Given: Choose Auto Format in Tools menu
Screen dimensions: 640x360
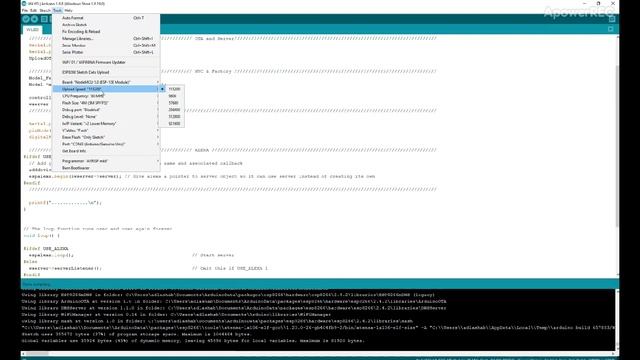Looking at the screenshot, I should pyautogui.click(x=106, y=18).
